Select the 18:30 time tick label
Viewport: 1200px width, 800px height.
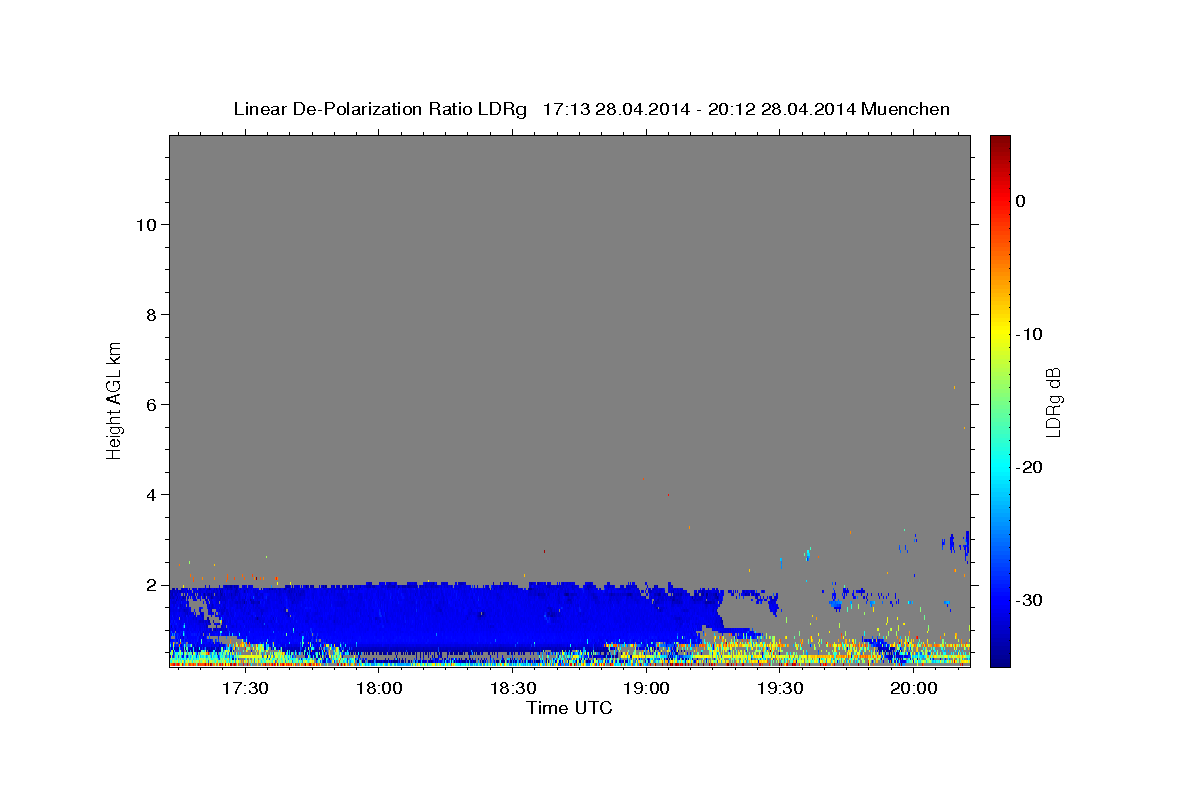pos(512,688)
